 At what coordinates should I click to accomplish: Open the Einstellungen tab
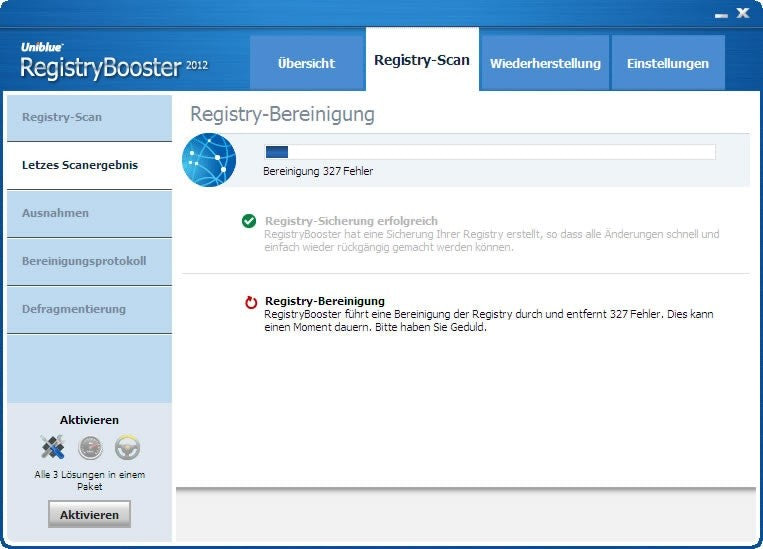click(668, 63)
